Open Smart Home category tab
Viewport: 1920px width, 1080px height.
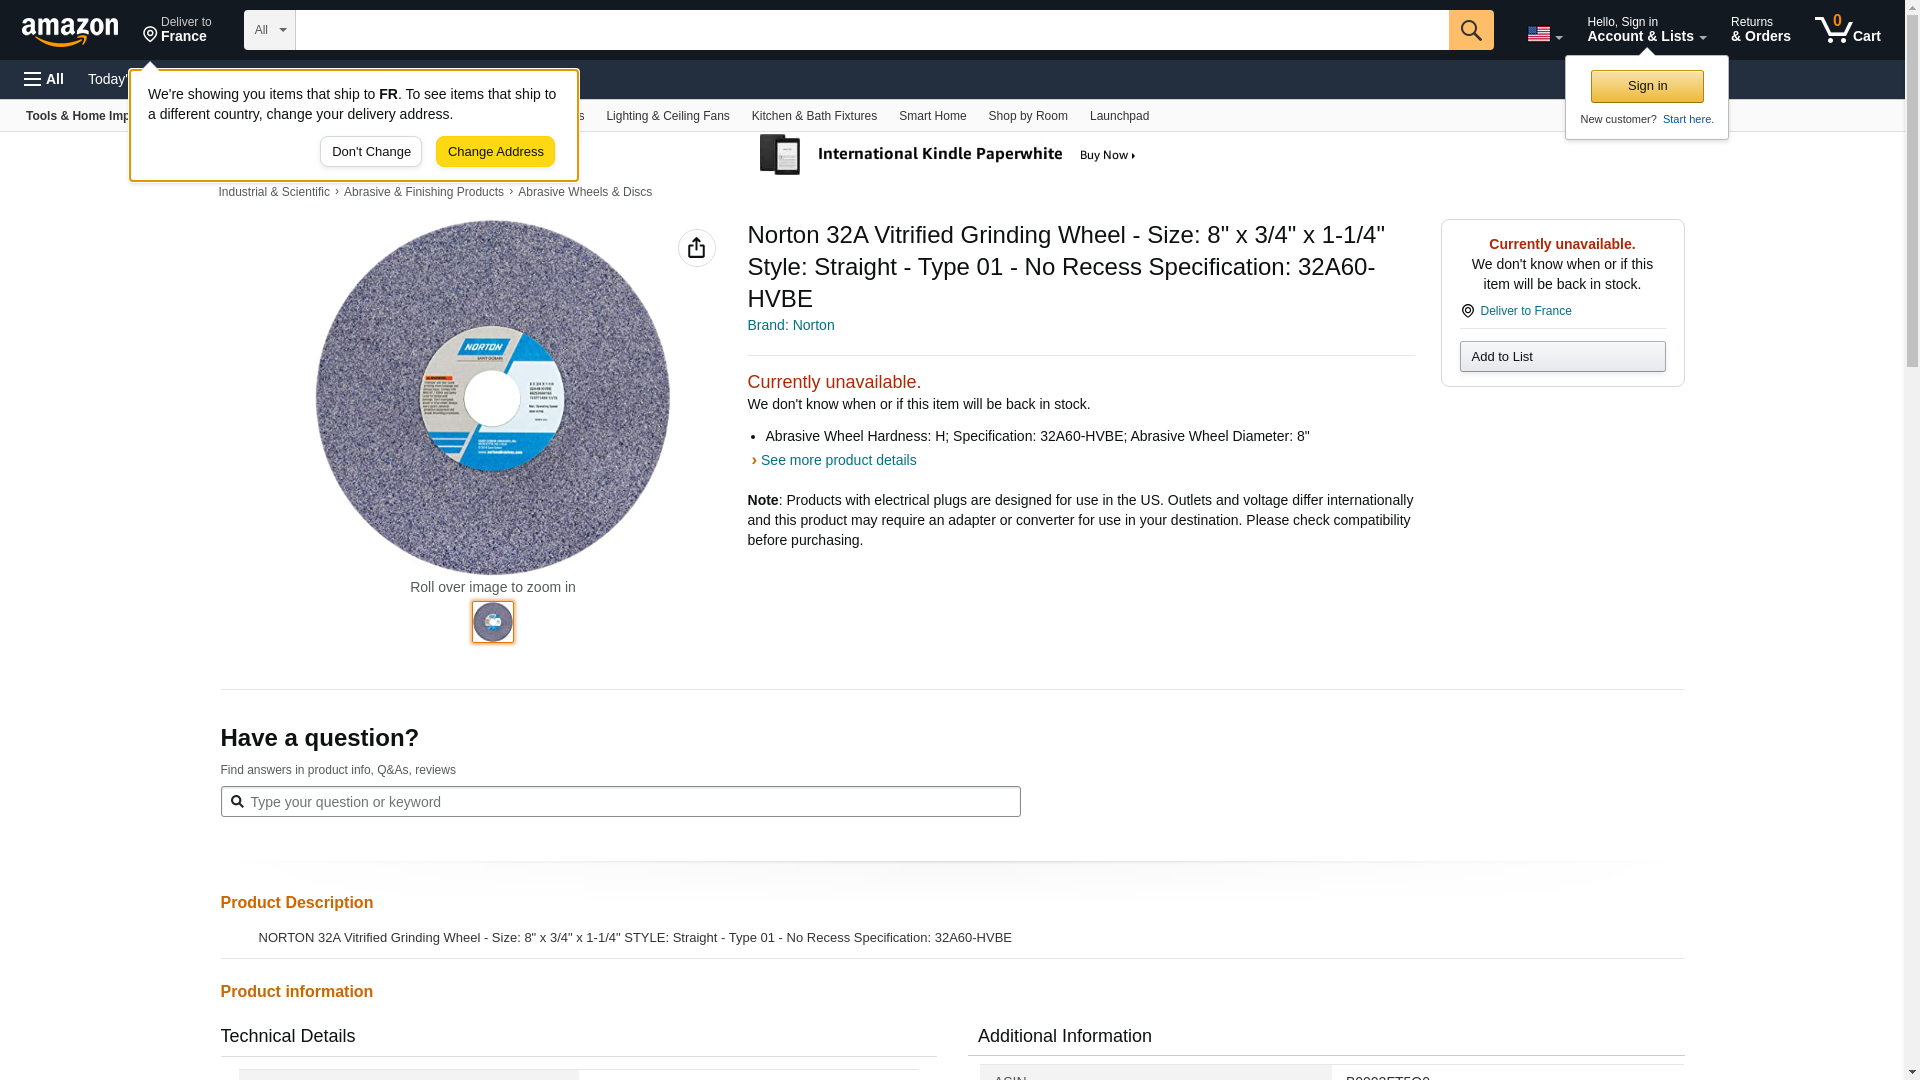coord(931,116)
